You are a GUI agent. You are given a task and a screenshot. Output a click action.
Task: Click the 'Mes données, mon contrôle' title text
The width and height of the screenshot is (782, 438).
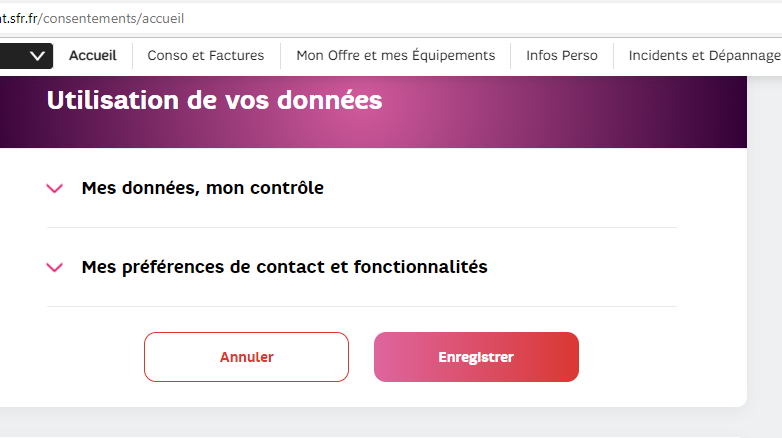[x=202, y=188]
